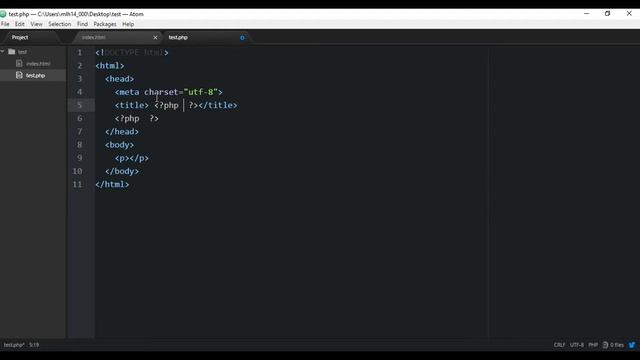This screenshot has height=360, width=640.
Task: Select test.php in the project tree
Action: coord(36,76)
